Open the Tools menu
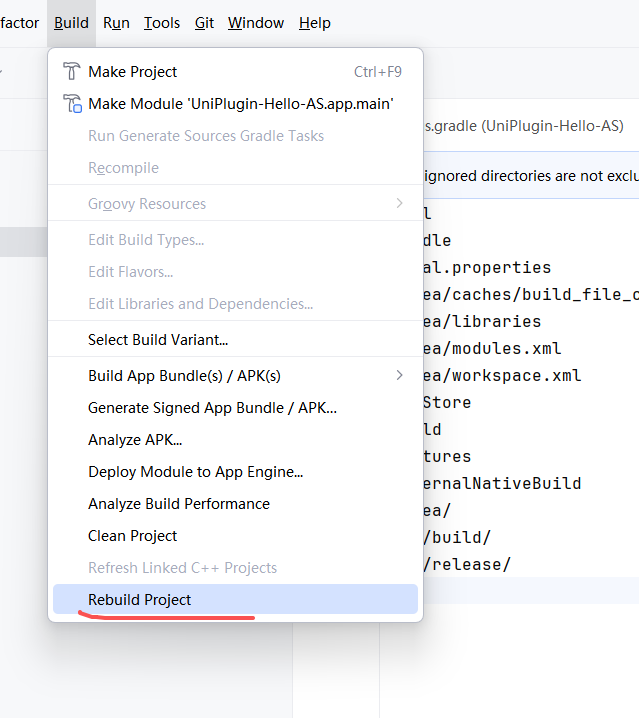The image size is (639, 718). click(x=162, y=23)
